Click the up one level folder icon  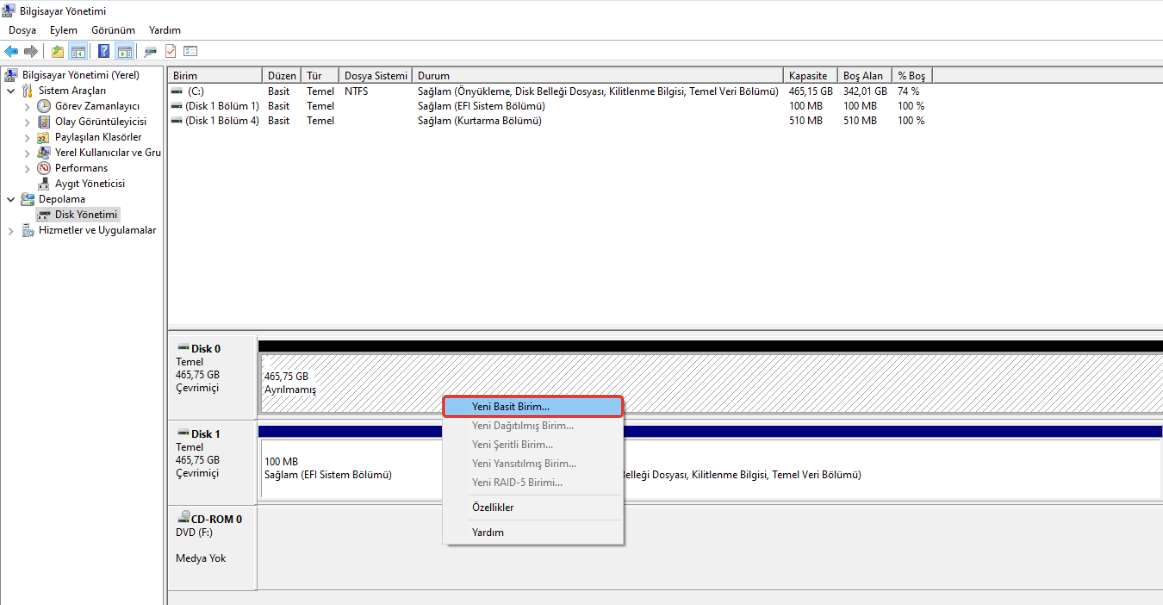[58, 51]
